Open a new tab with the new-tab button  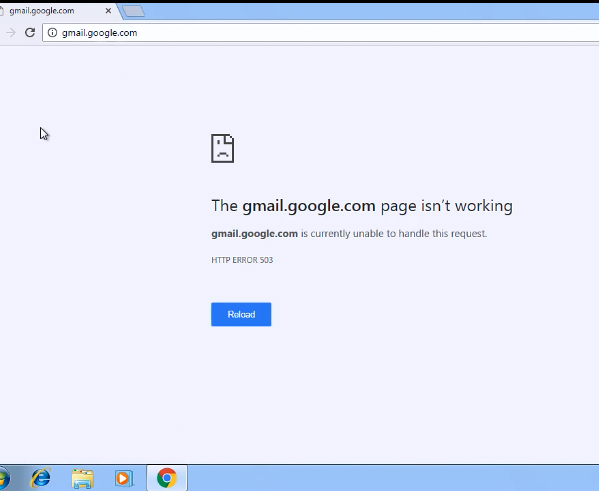click(134, 11)
